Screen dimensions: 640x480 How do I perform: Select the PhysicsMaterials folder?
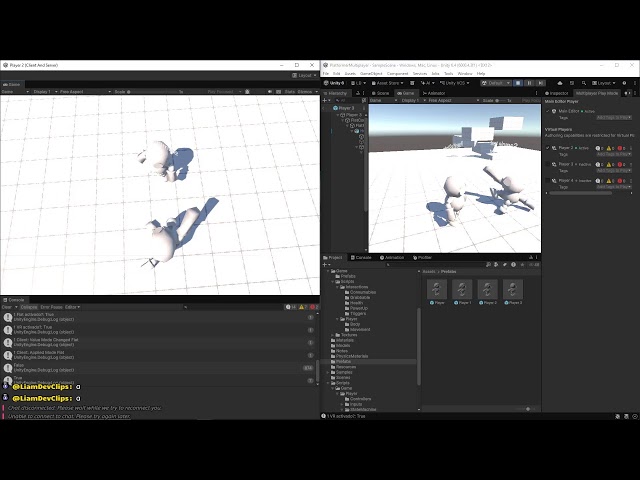(349, 356)
